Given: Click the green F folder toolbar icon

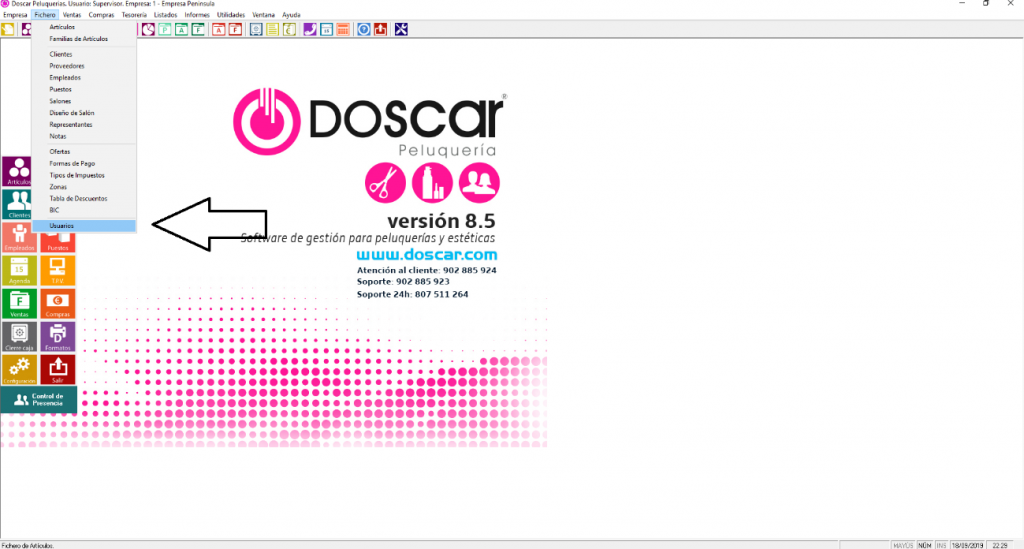Looking at the screenshot, I should (197, 29).
